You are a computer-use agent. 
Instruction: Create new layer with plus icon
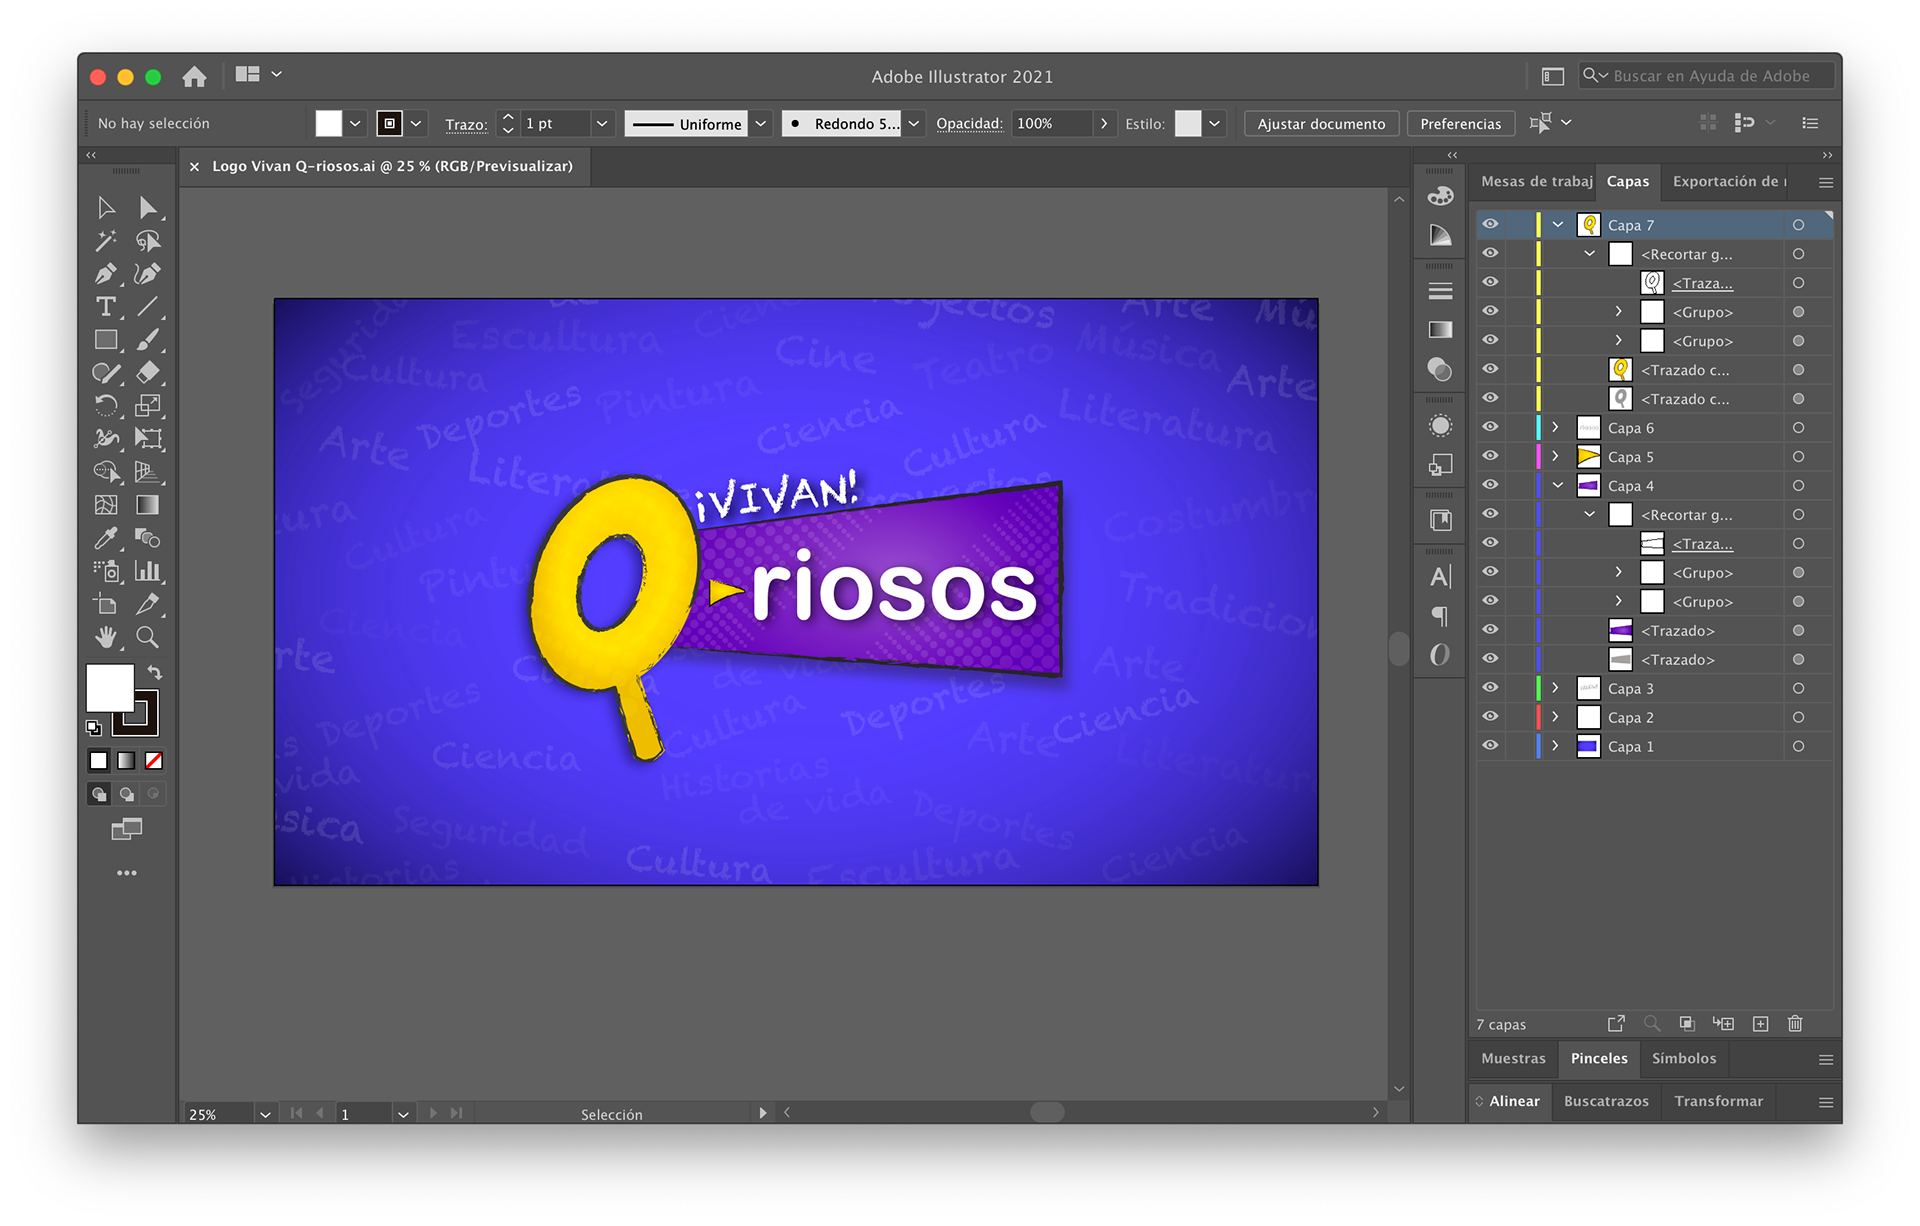pos(1761,1024)
